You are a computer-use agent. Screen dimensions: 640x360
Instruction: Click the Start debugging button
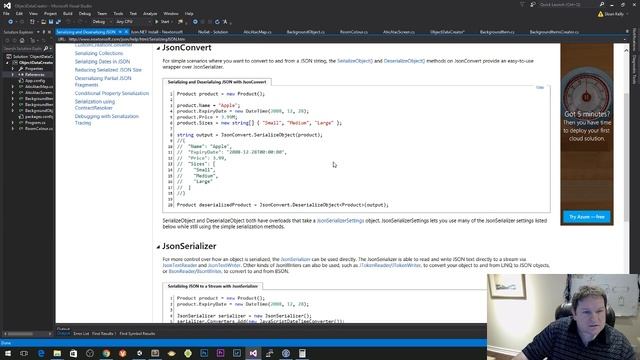[162, 22]
